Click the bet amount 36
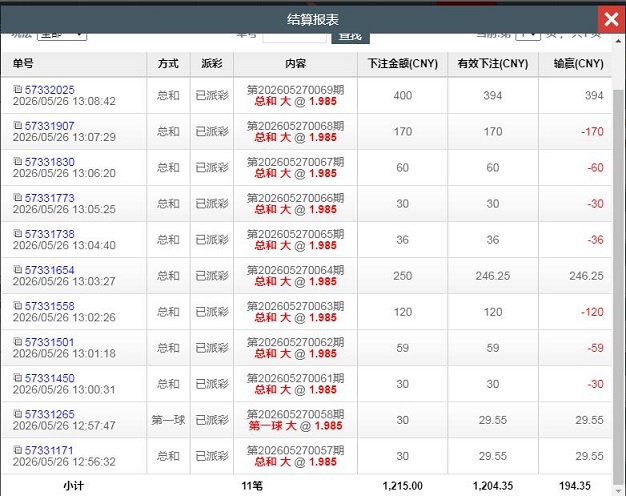 [402, 240]
